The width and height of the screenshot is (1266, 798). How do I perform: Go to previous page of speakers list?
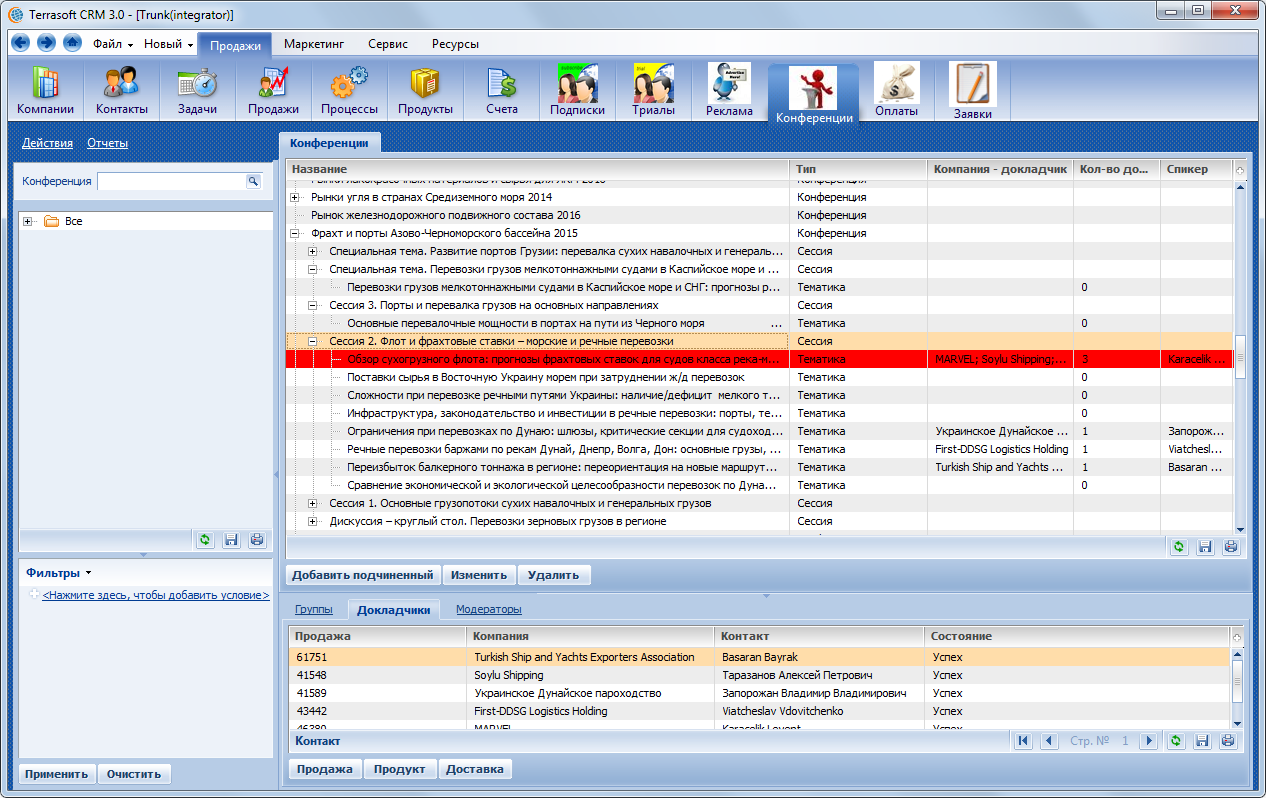(x=1049, y=741)
